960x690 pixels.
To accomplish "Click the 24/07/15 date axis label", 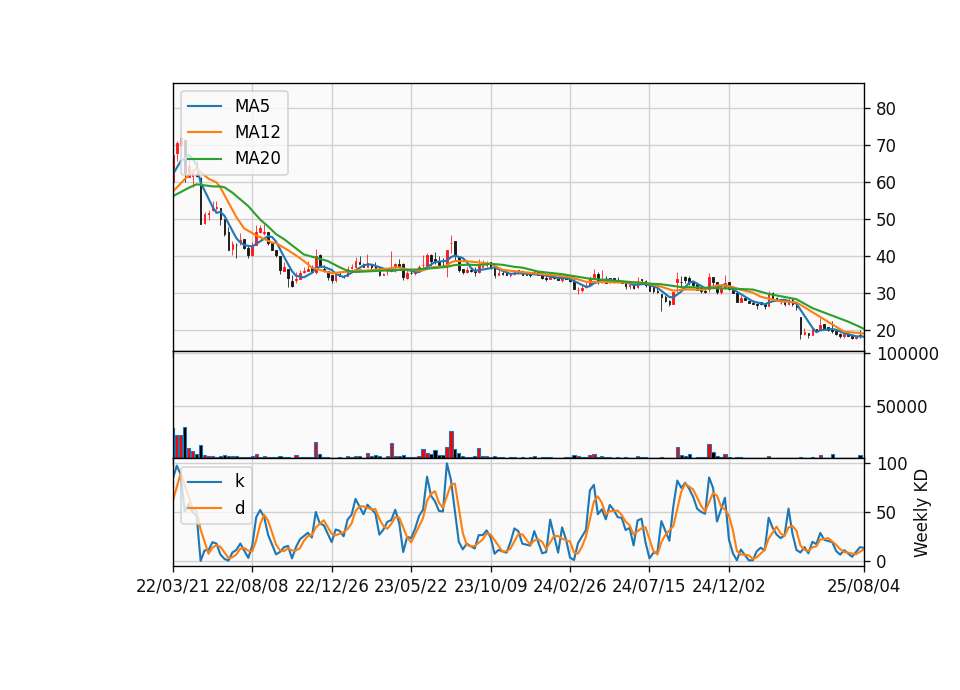I will click(x=648, y=586).
